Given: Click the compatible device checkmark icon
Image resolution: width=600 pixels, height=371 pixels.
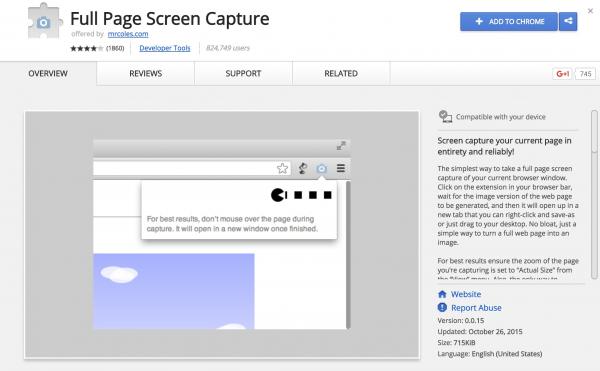Looking at the screenshot, I should click(x=445, y=116).
